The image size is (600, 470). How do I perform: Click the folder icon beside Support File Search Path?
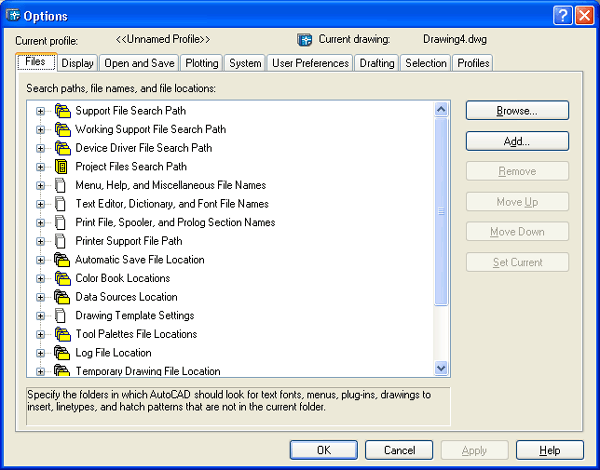tap(61, 111)
